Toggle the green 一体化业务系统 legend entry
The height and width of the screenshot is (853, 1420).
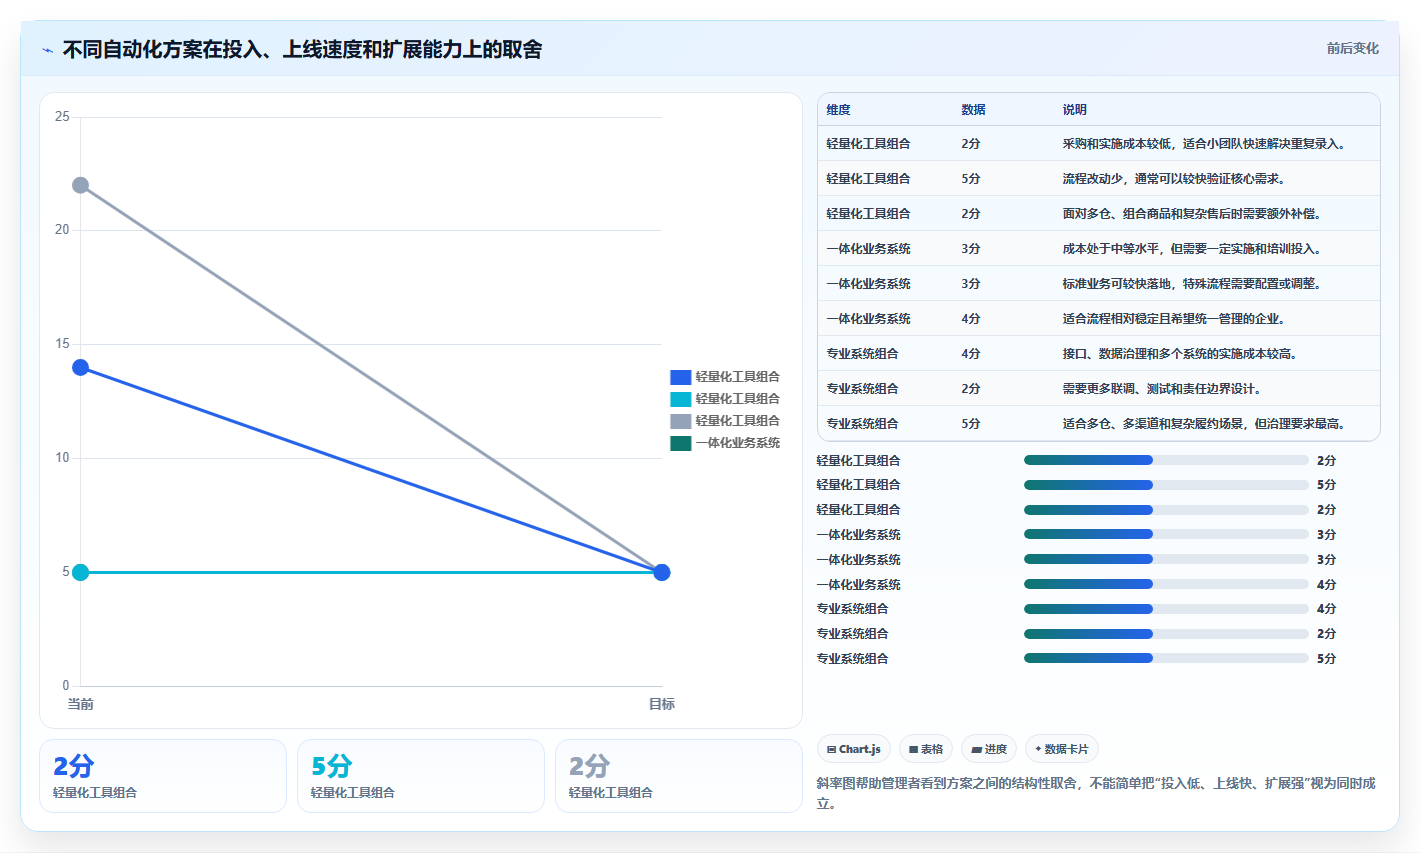[x=725, y=443]
